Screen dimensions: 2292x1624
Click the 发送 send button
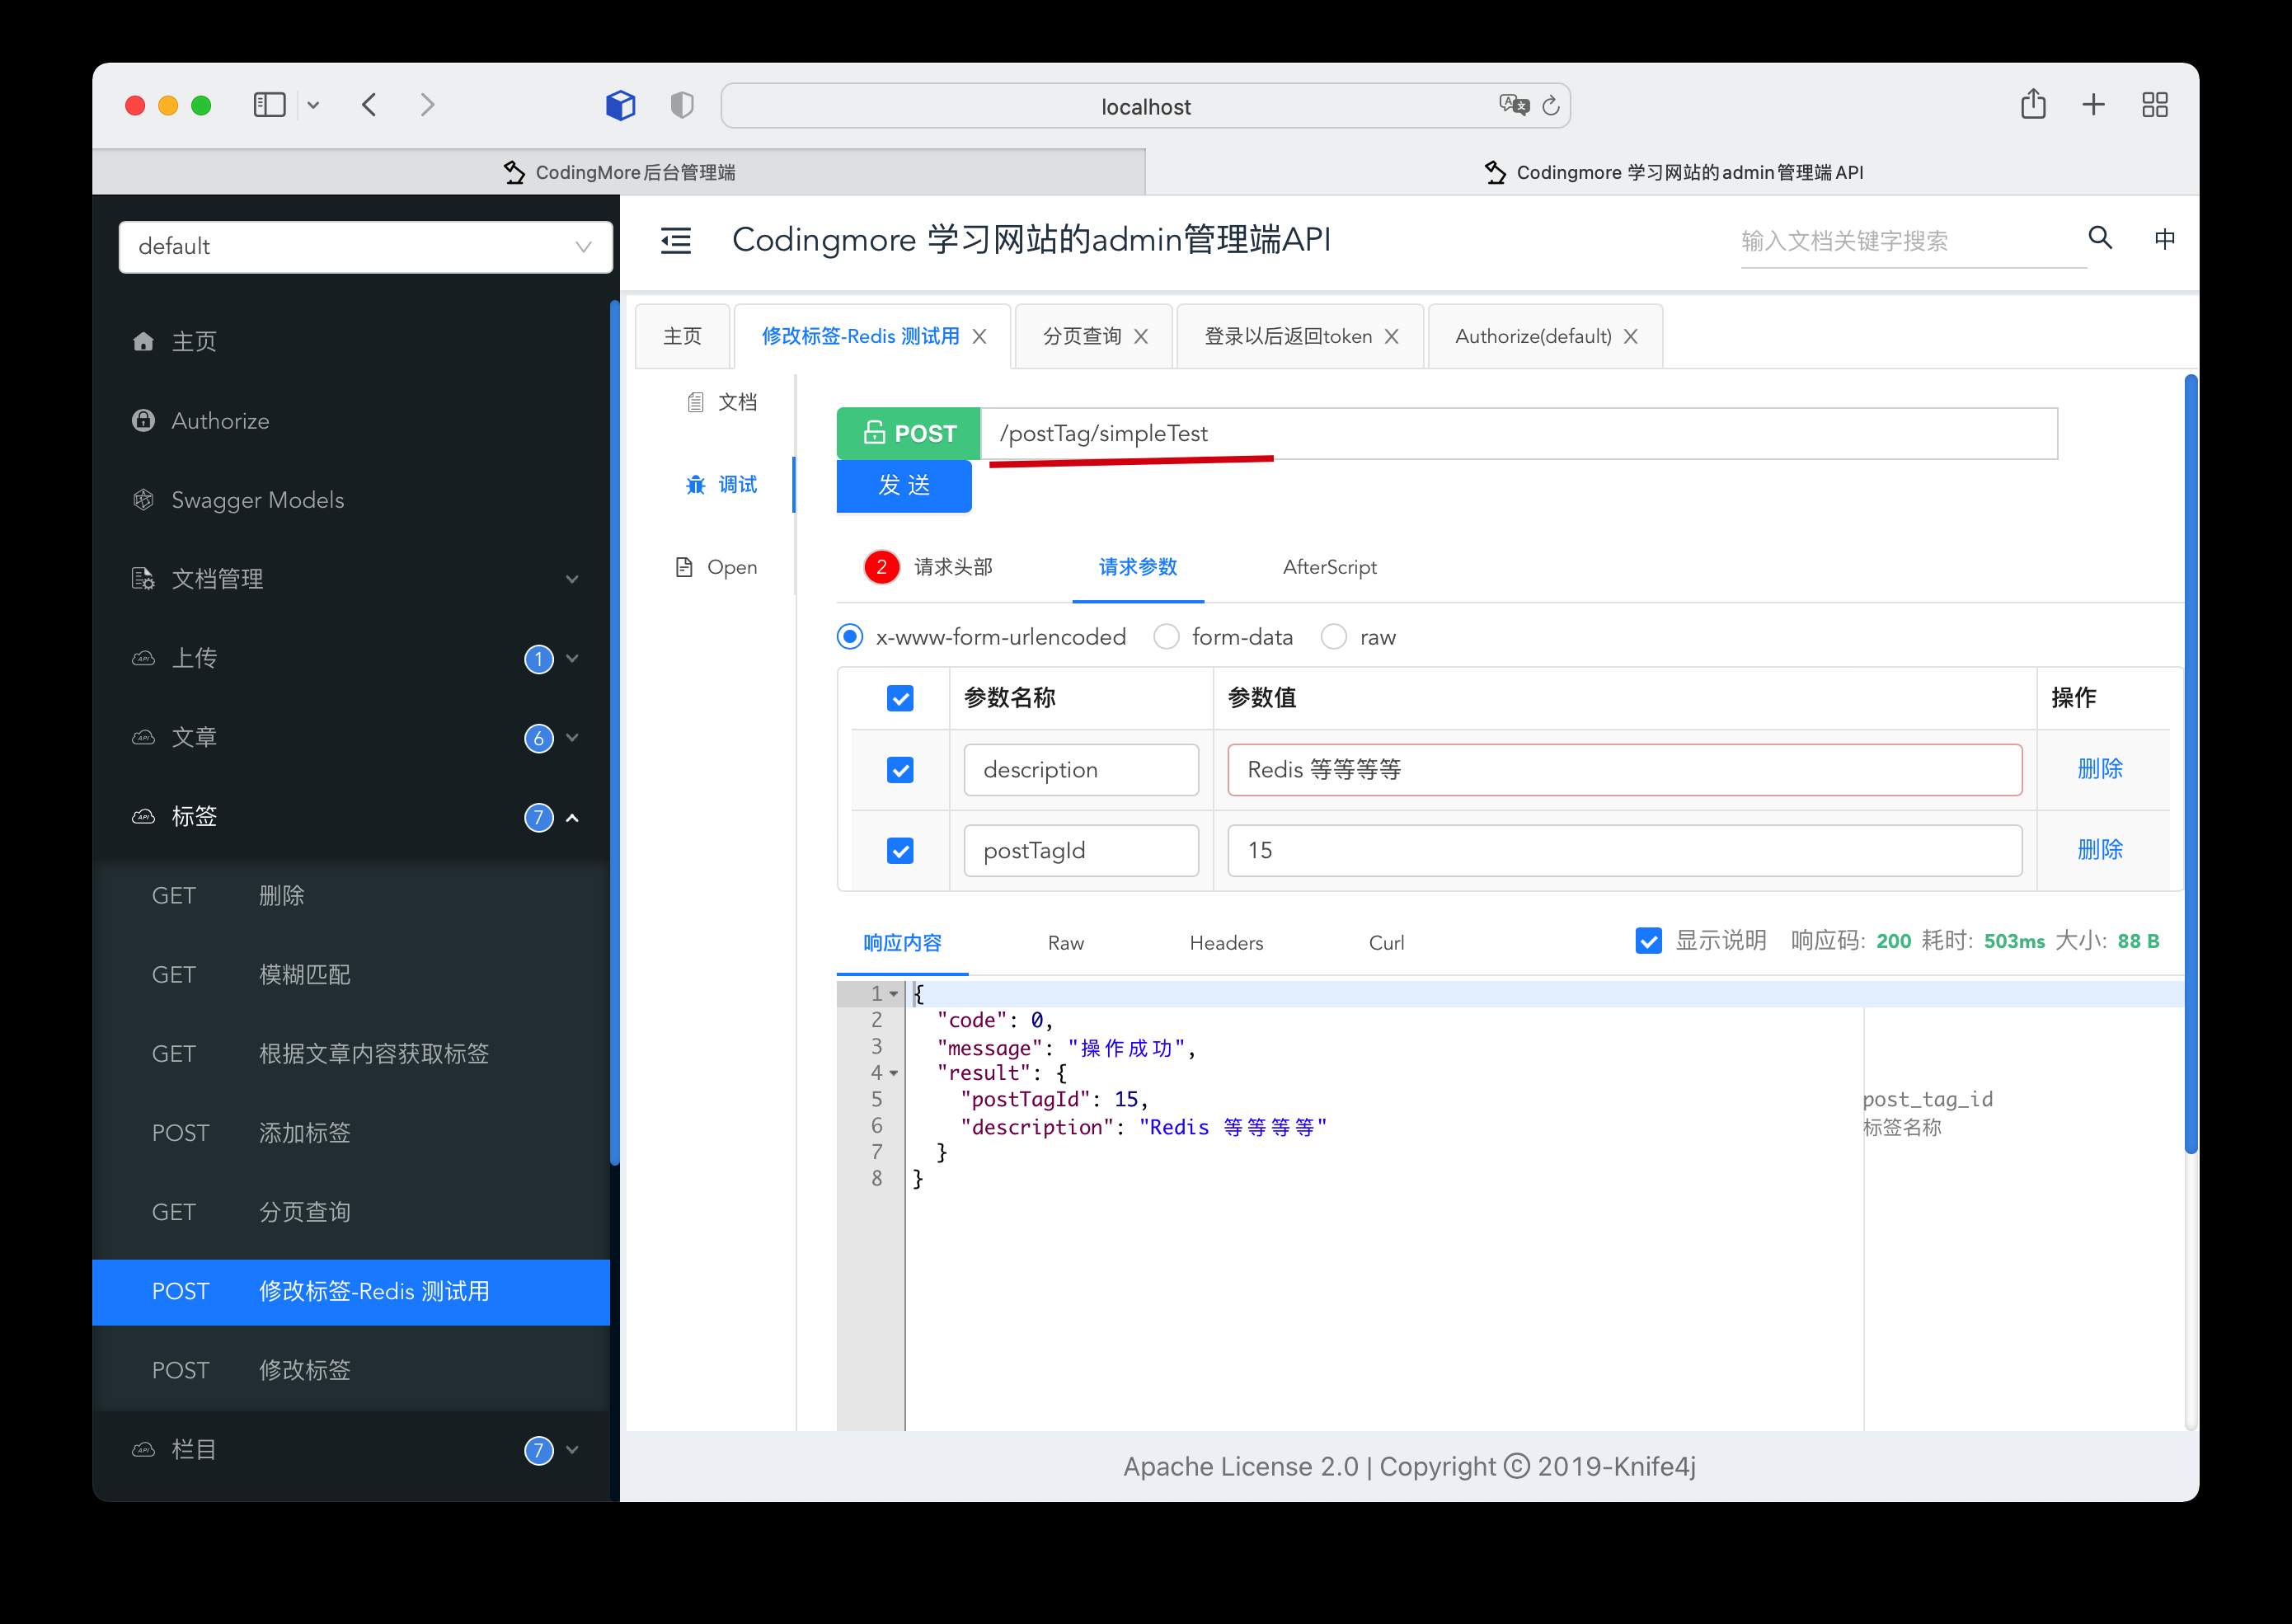(x=904, y=486)
